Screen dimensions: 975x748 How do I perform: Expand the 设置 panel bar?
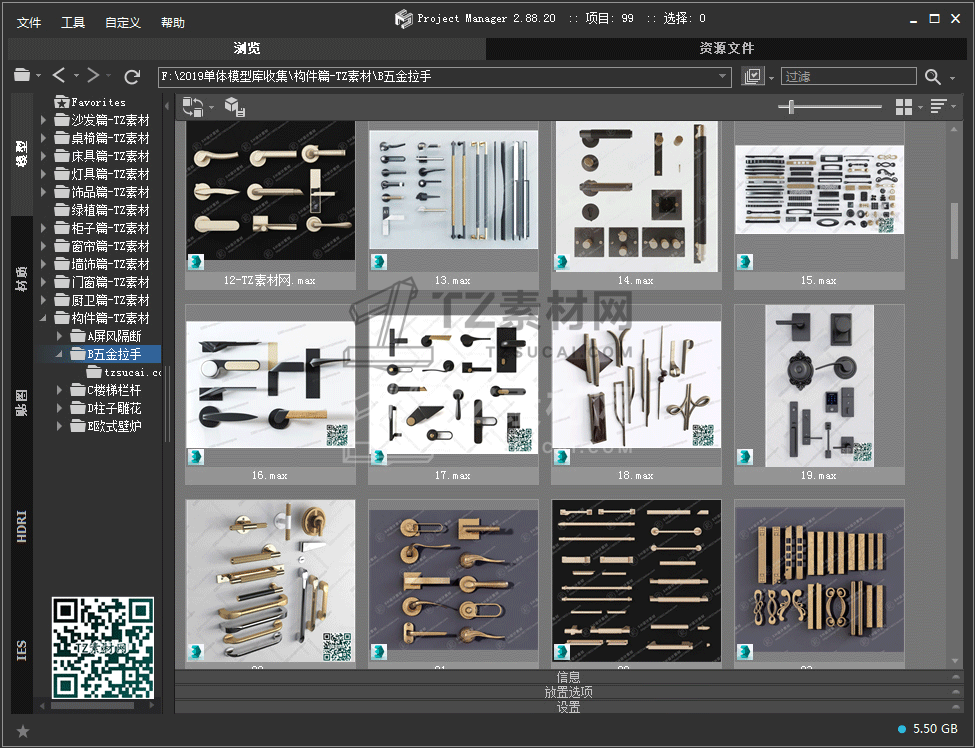click(x=568, y=707)
